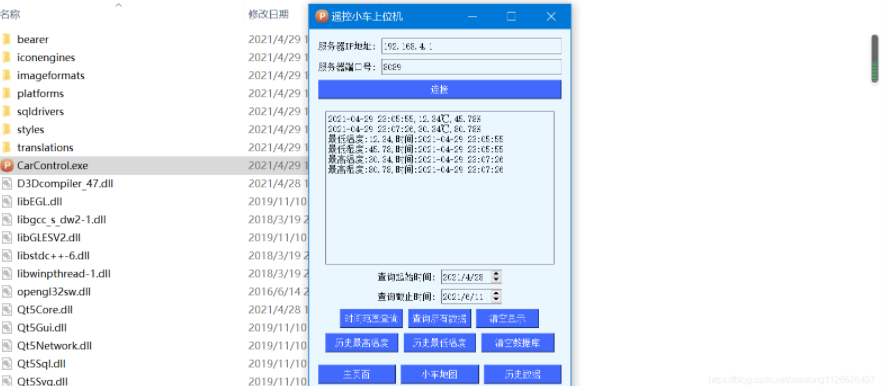Click the CarControl.exe application icon
The width and height of the screenshot is (885, 386).
tap(7, 165)
